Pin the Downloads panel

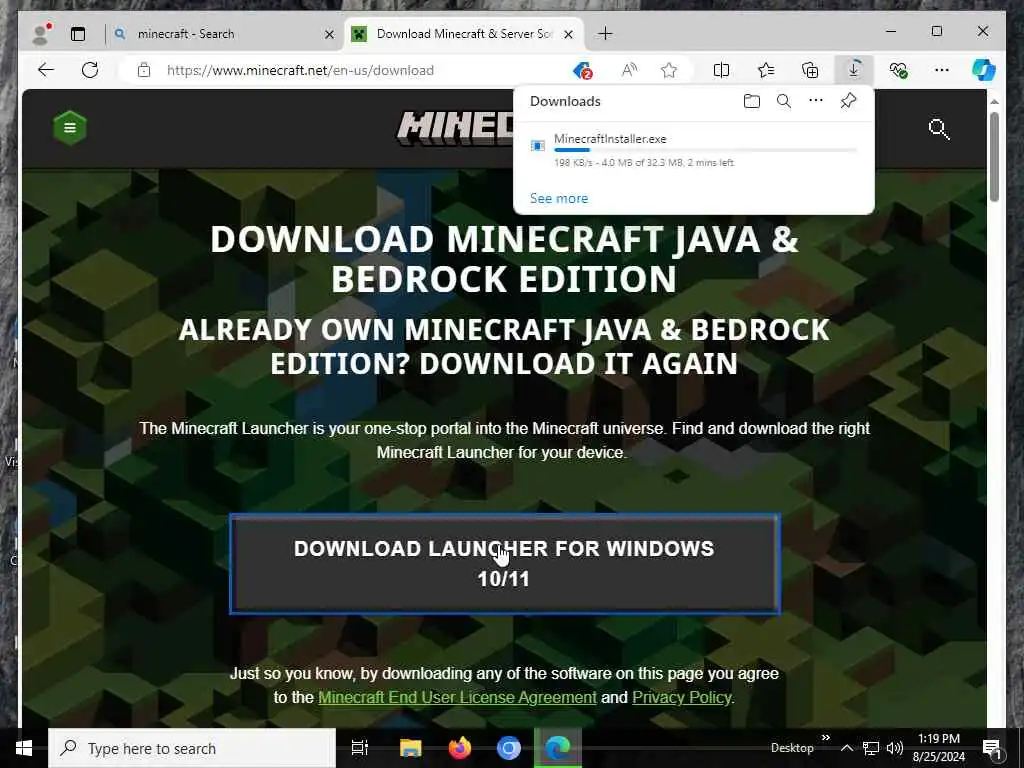pyautogui.click(x=848, y=101)
